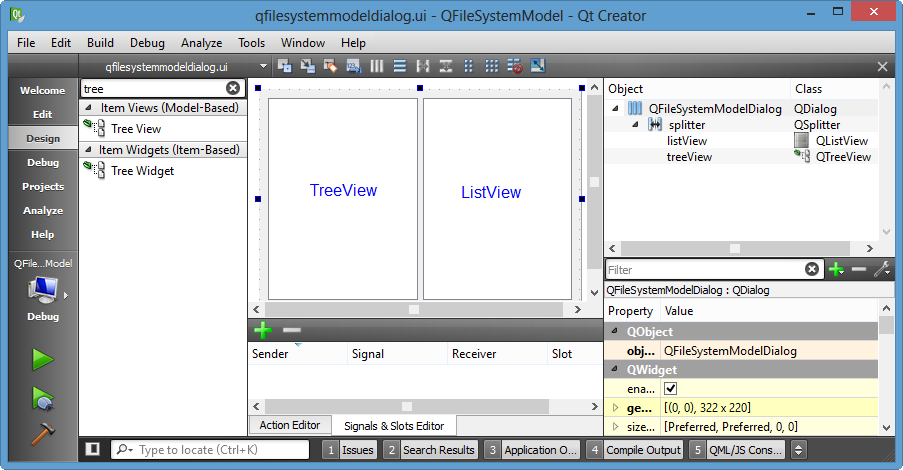The height and width of the screenshot is (470, 903).
Task: Click the Edit Widgets toolbar icon
Action: click(284, 66)
